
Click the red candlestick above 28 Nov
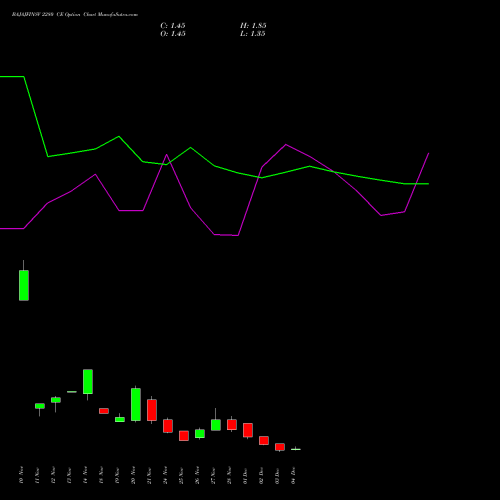point(232,425)
